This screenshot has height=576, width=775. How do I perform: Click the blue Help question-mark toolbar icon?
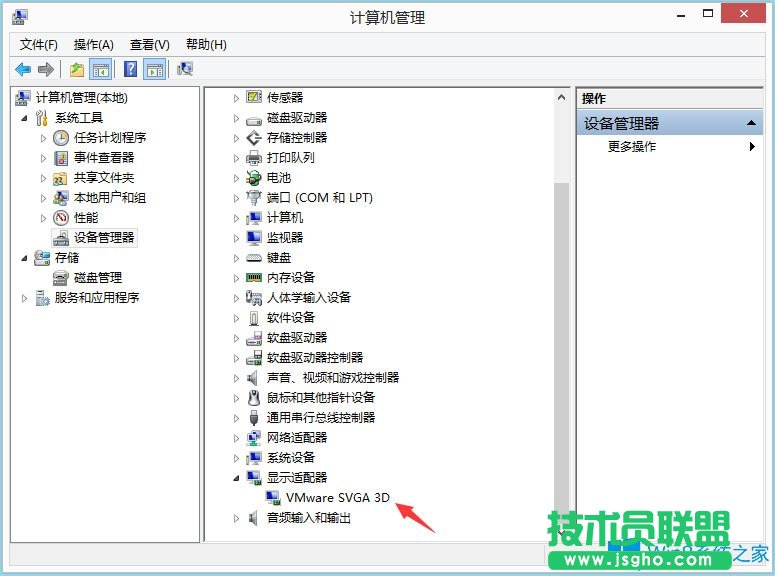(x=130, y=69)
